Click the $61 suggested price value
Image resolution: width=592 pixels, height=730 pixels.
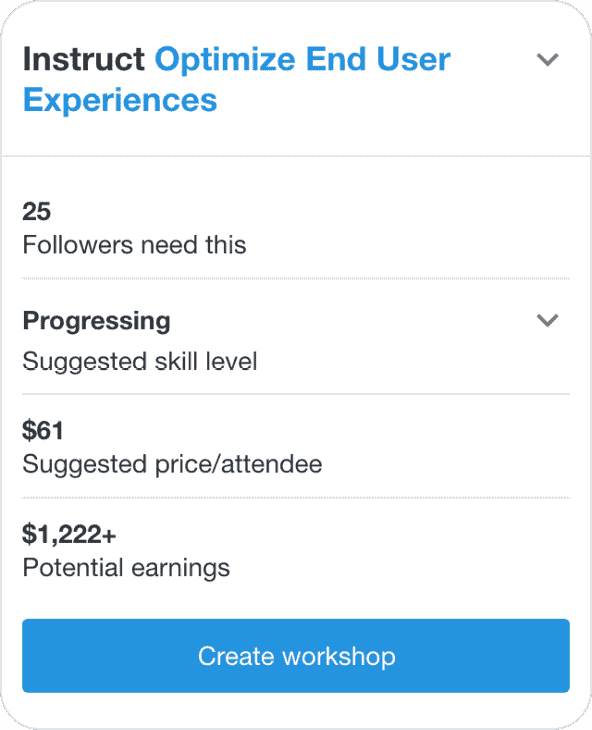43,430
